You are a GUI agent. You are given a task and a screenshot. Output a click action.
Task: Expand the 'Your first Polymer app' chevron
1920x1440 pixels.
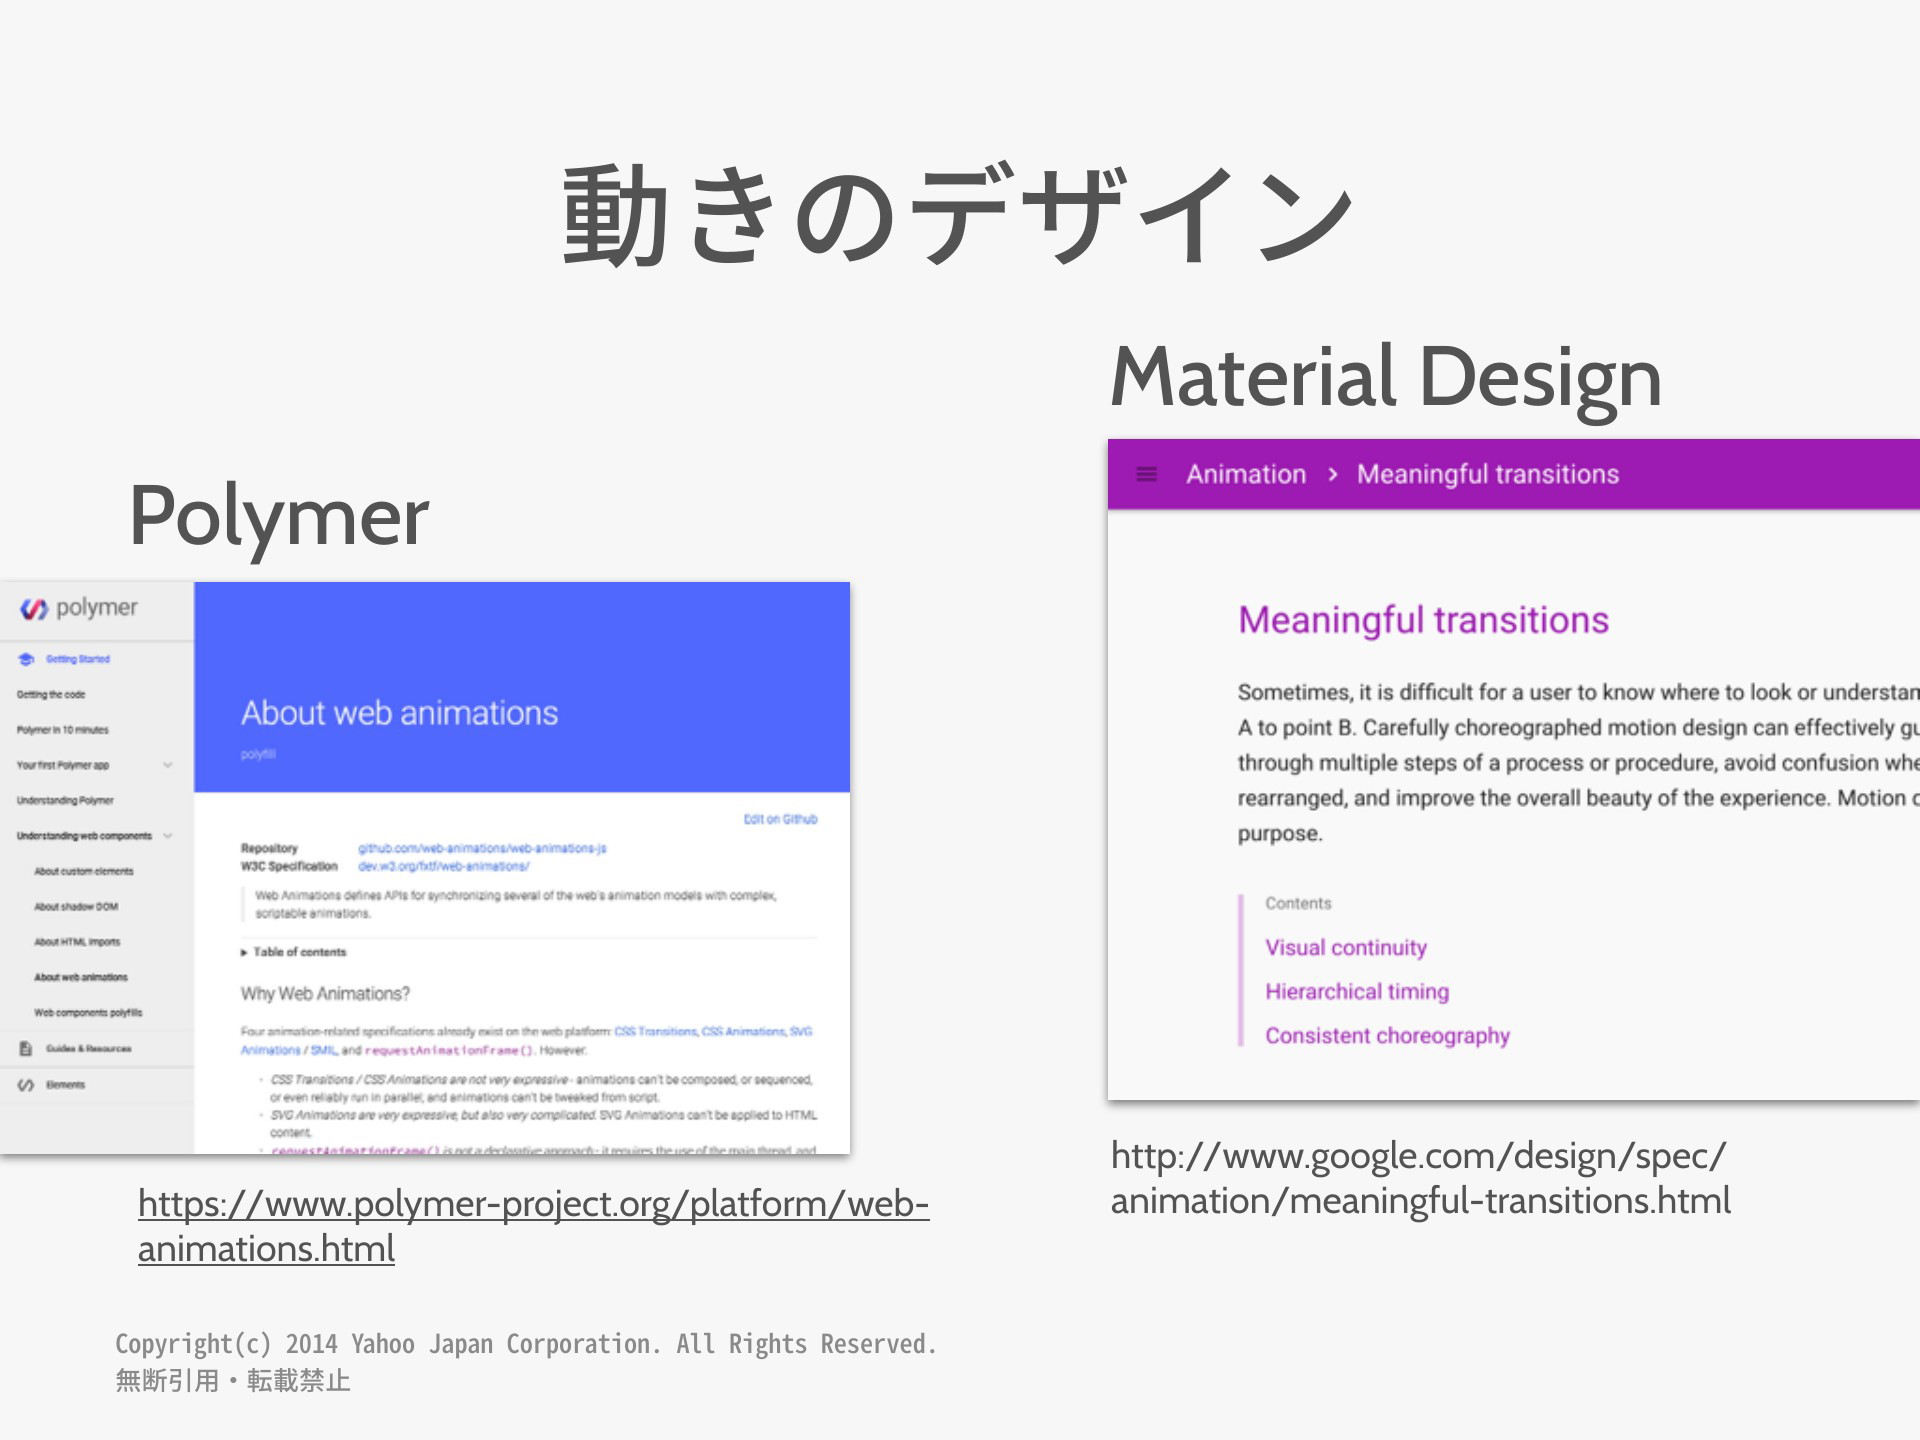click(x=168, y=765)
